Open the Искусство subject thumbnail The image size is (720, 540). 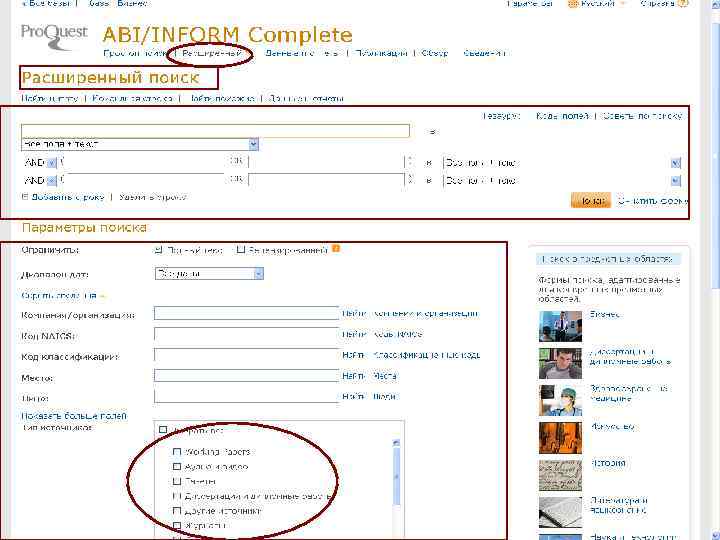[x=560, y=438]
